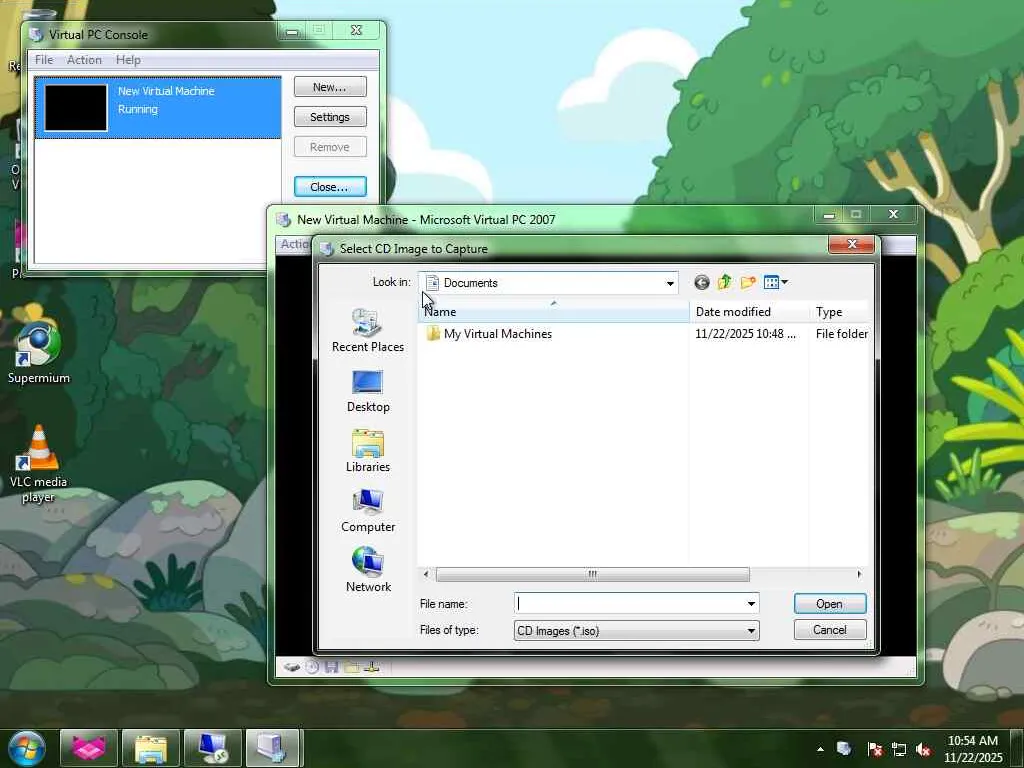Viewport: 1024px width, 768px height.
Task: Click the Show desktop button
Action: (1019, 748)
